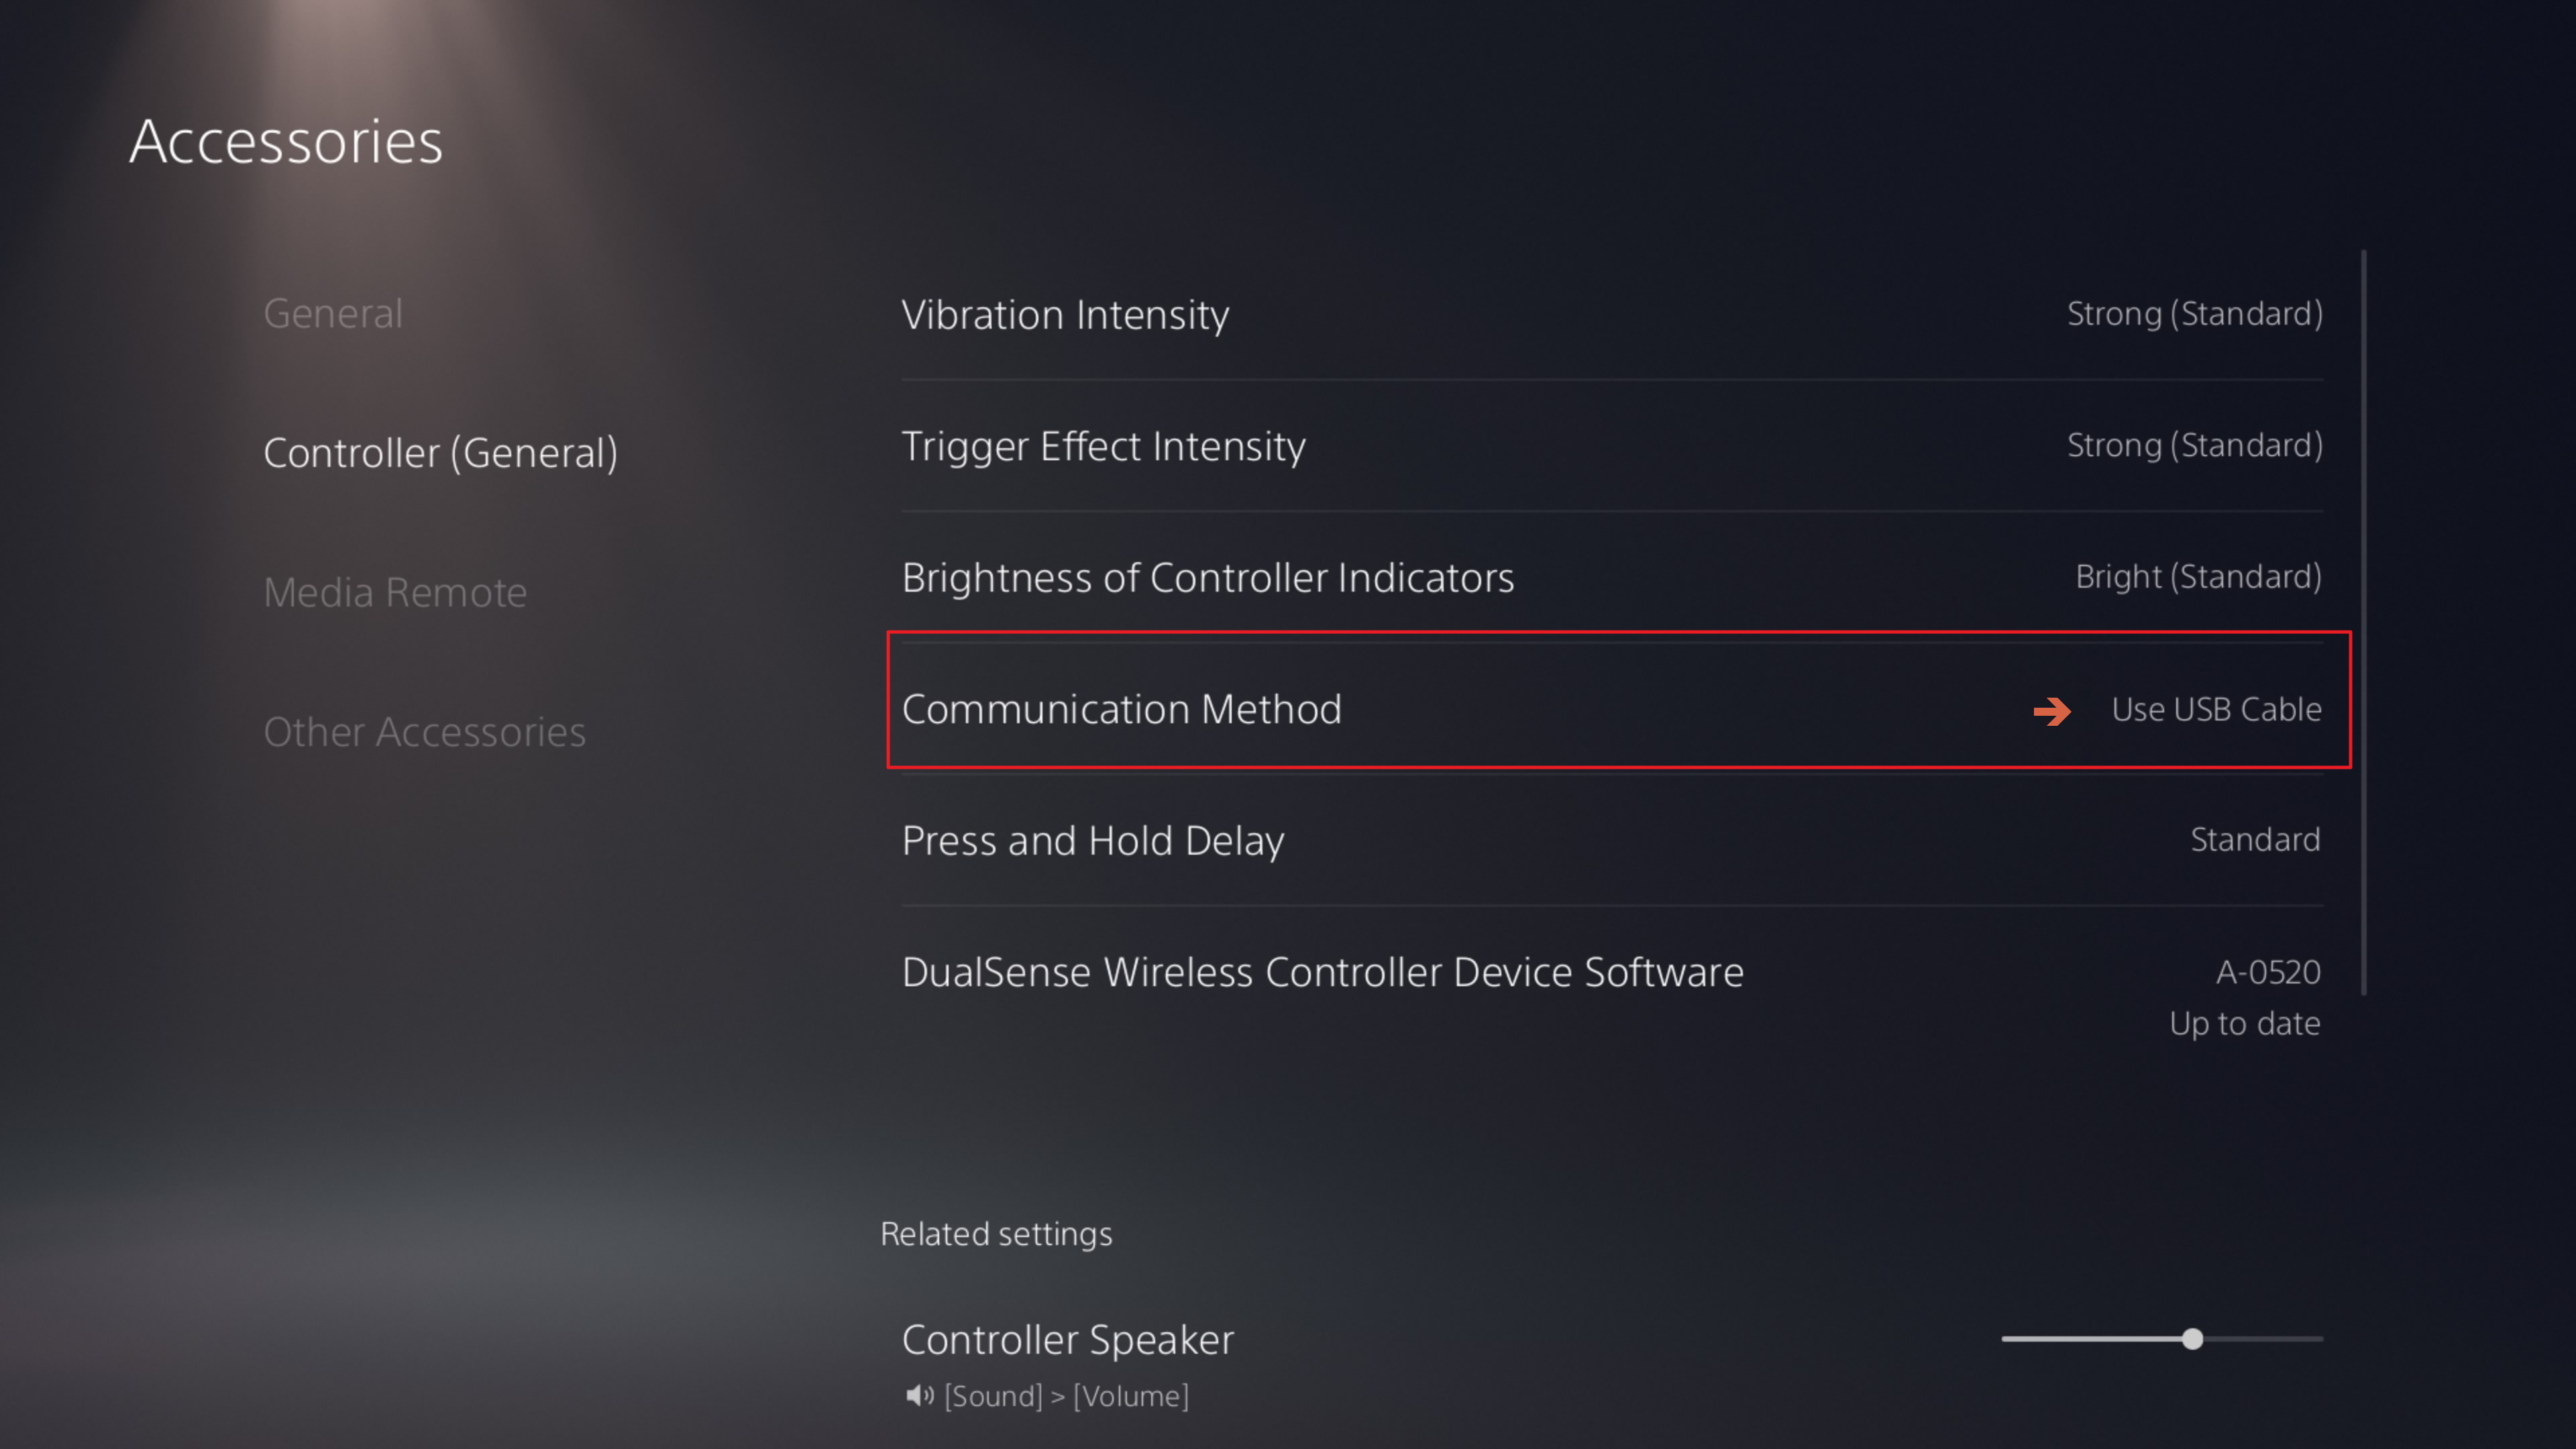Click the speaker icon under Controller Speaker
The height and width of the screenshot is (1449, 2576).
(919, 1395)
